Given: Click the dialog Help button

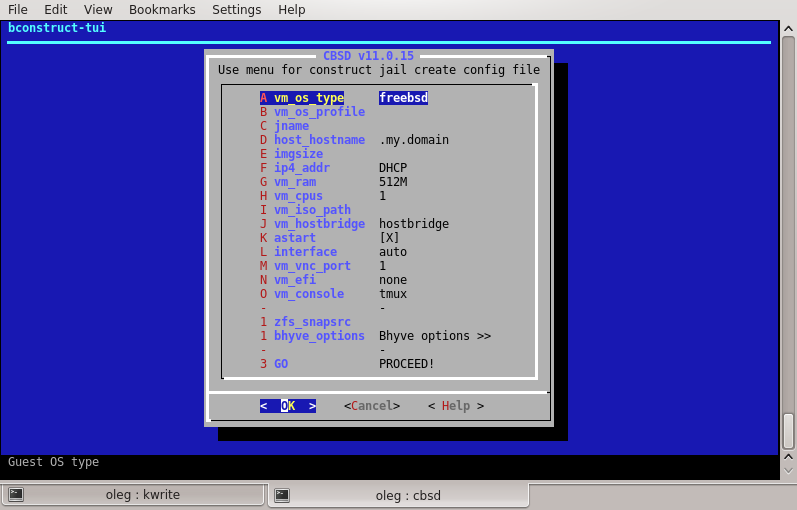Looking at the screenshot, I should pos(456,406).
